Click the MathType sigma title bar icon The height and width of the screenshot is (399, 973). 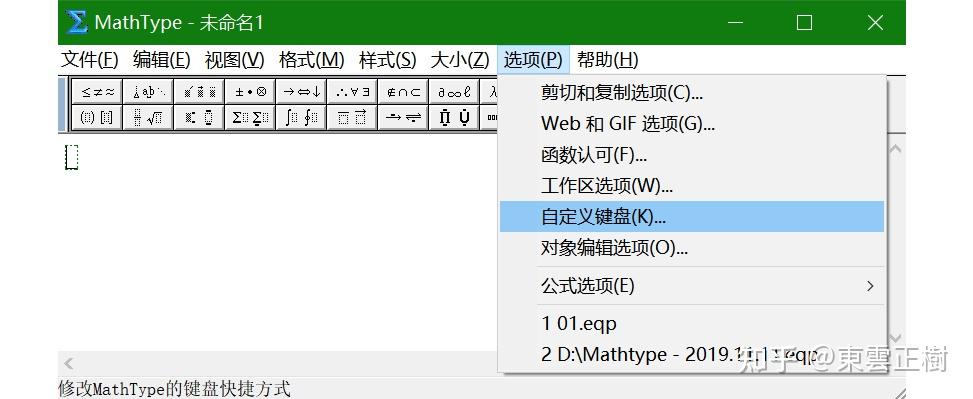77,22
